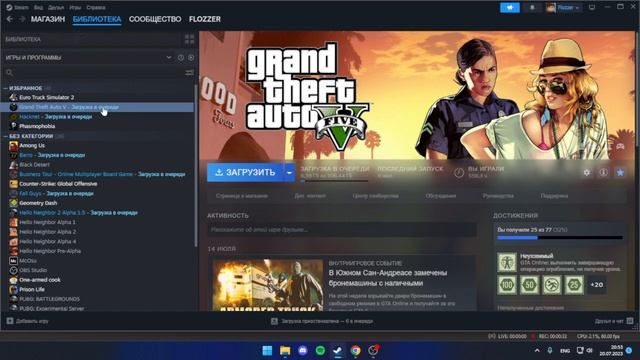Open ИГРЫ И ПРОГРАММЫ dropdown chevron

click(169, 58)
